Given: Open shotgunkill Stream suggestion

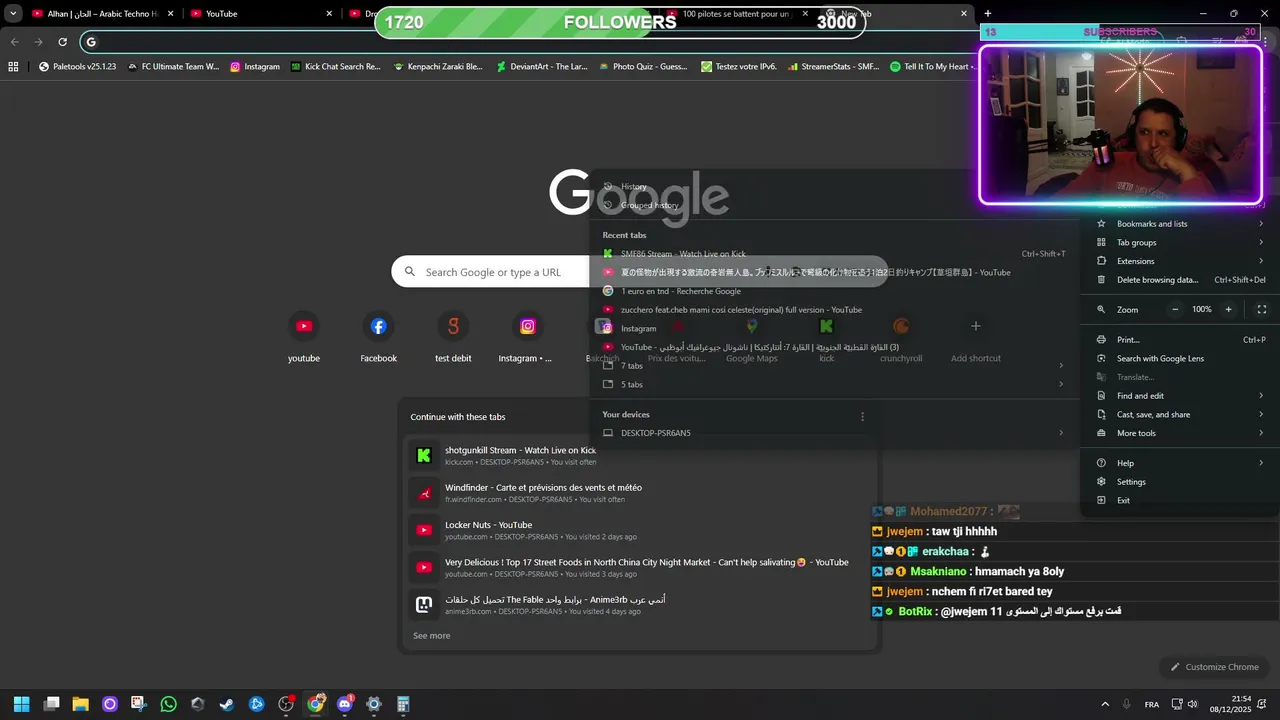Looking at the screenshot, I should [x=640, y=455].
